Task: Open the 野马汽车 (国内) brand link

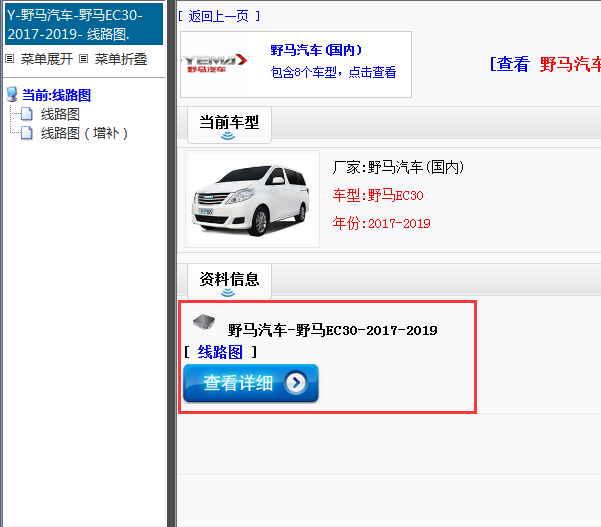Action: point(316,50)
